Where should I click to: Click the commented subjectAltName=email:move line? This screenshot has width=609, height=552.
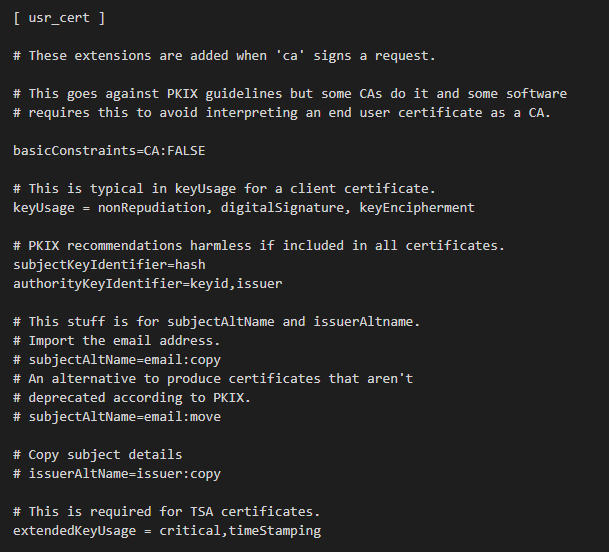pos(117,417)
